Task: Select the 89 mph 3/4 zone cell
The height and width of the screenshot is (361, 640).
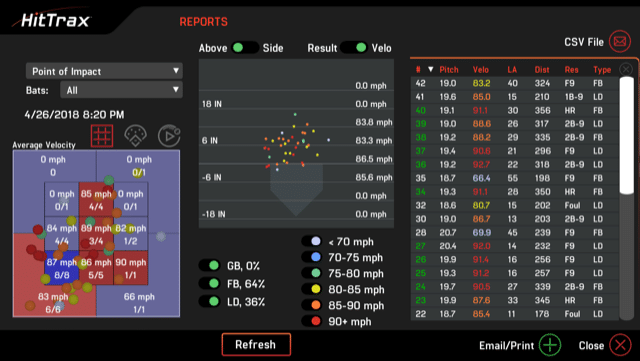Action: pyautogui.click(x=96, y=234)
